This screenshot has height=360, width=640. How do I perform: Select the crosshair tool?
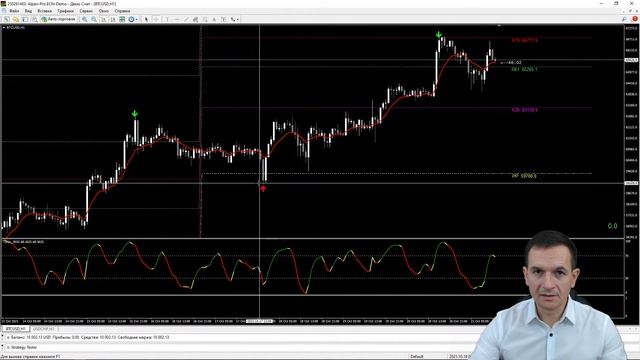[x=156, y=19]
